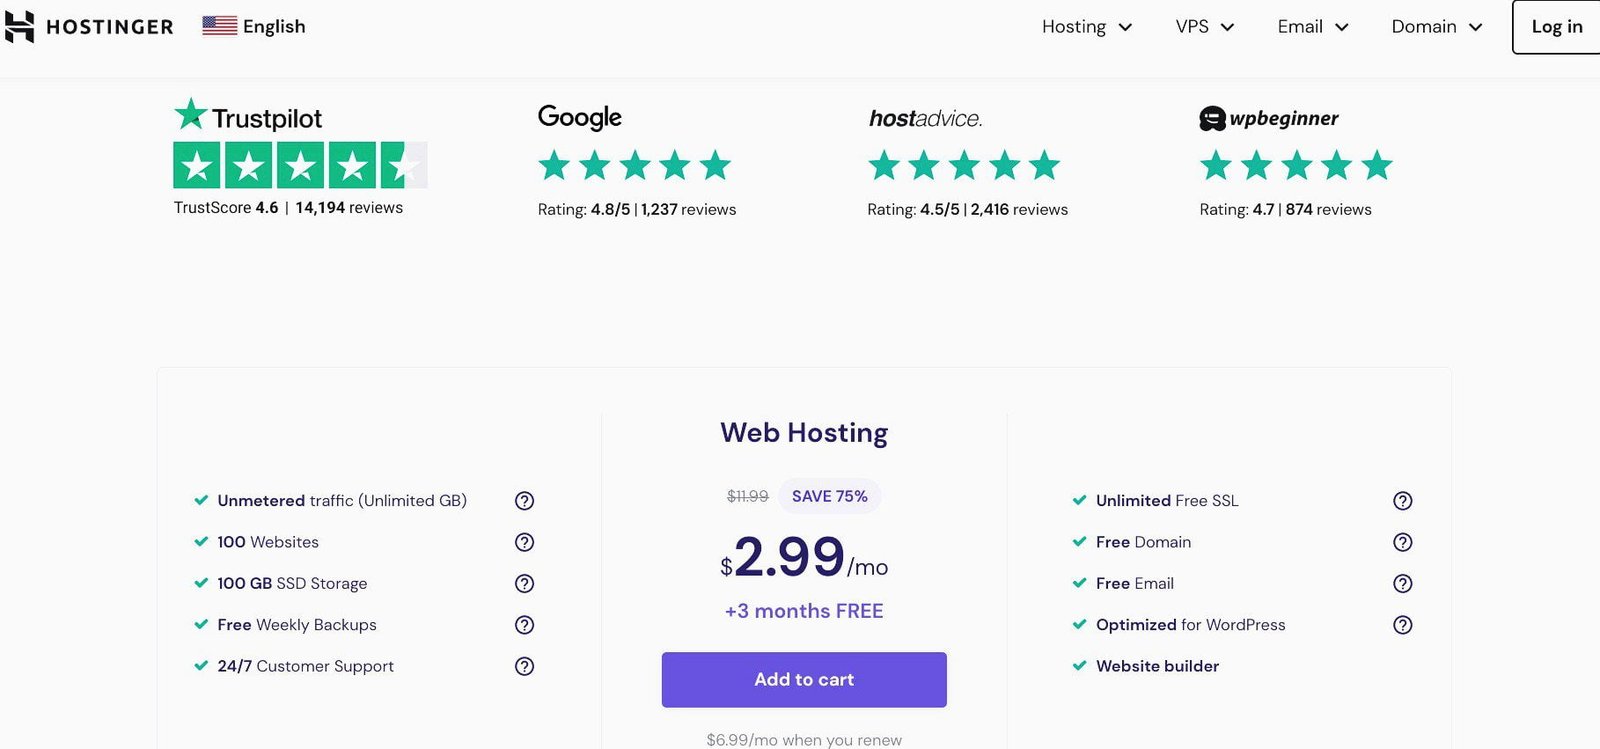Click the +3 months FREE text

click(x=804, y=611)
